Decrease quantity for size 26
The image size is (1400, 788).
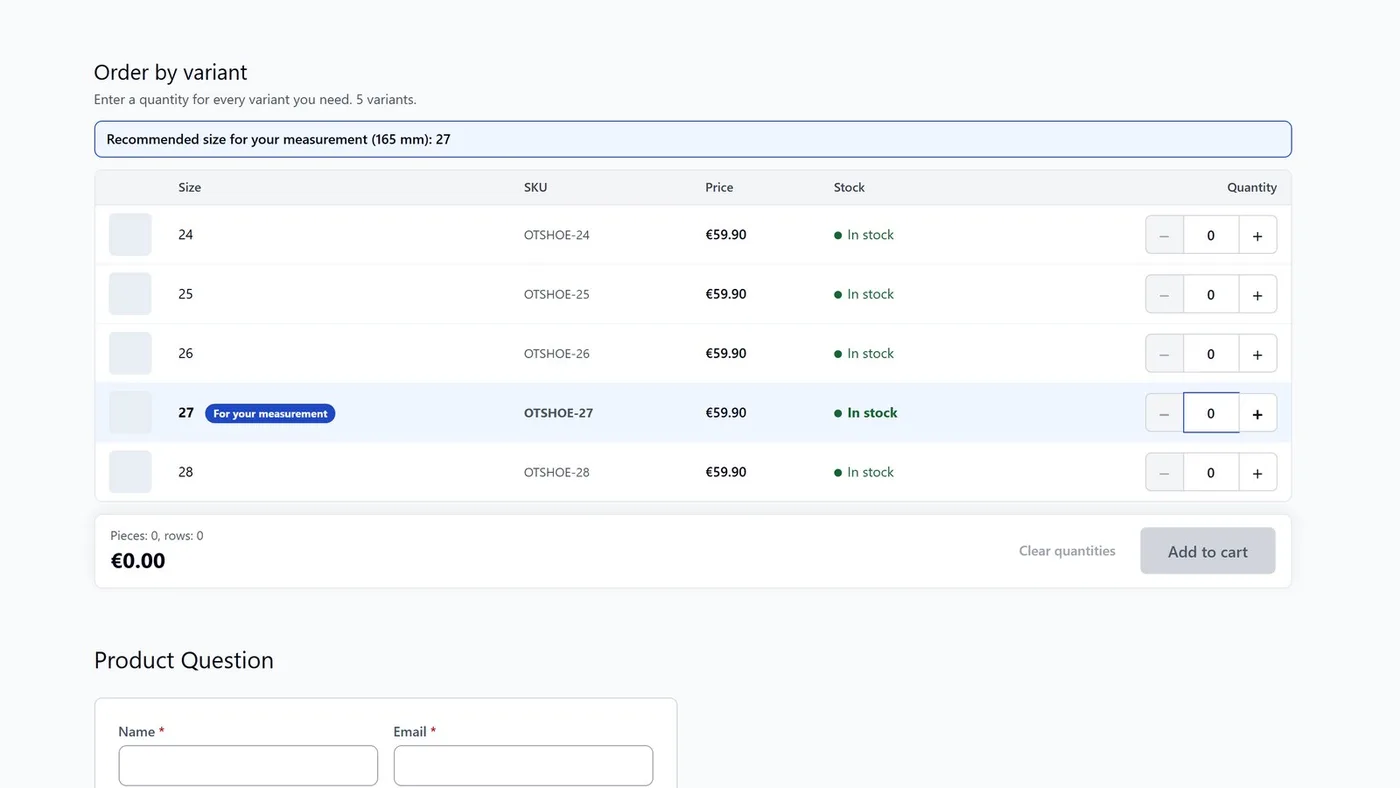1164,354
